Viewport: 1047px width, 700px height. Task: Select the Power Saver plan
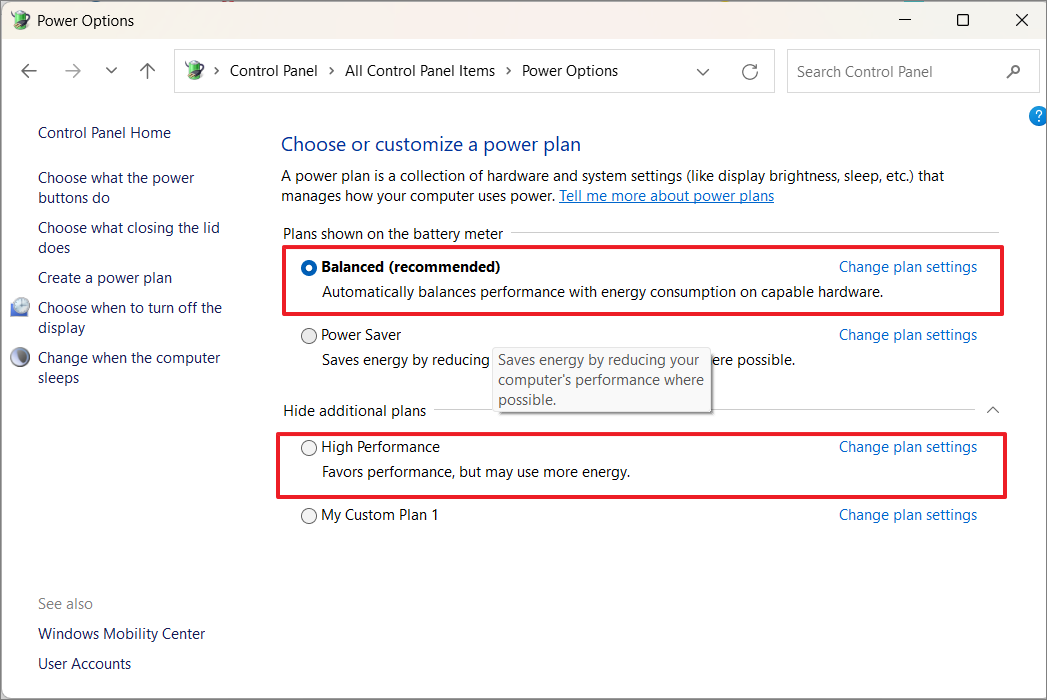309,335
